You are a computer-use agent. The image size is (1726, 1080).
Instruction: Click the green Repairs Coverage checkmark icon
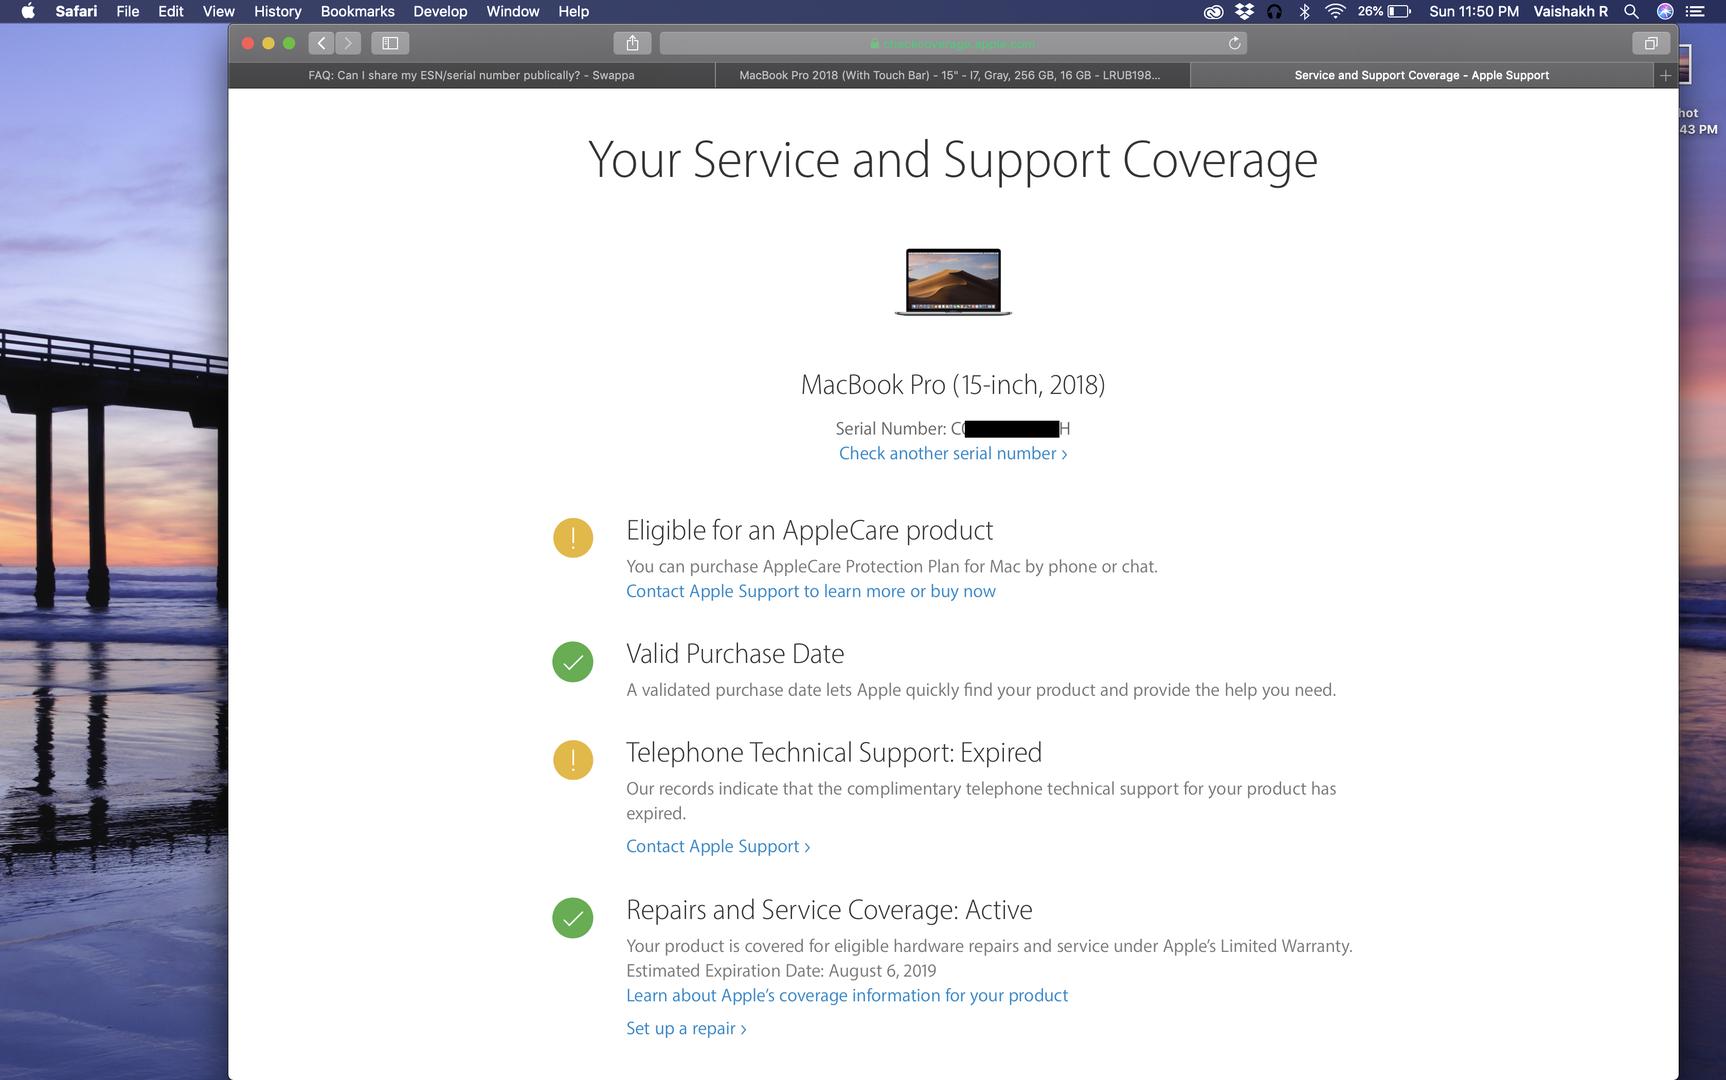tap(573, 918)
